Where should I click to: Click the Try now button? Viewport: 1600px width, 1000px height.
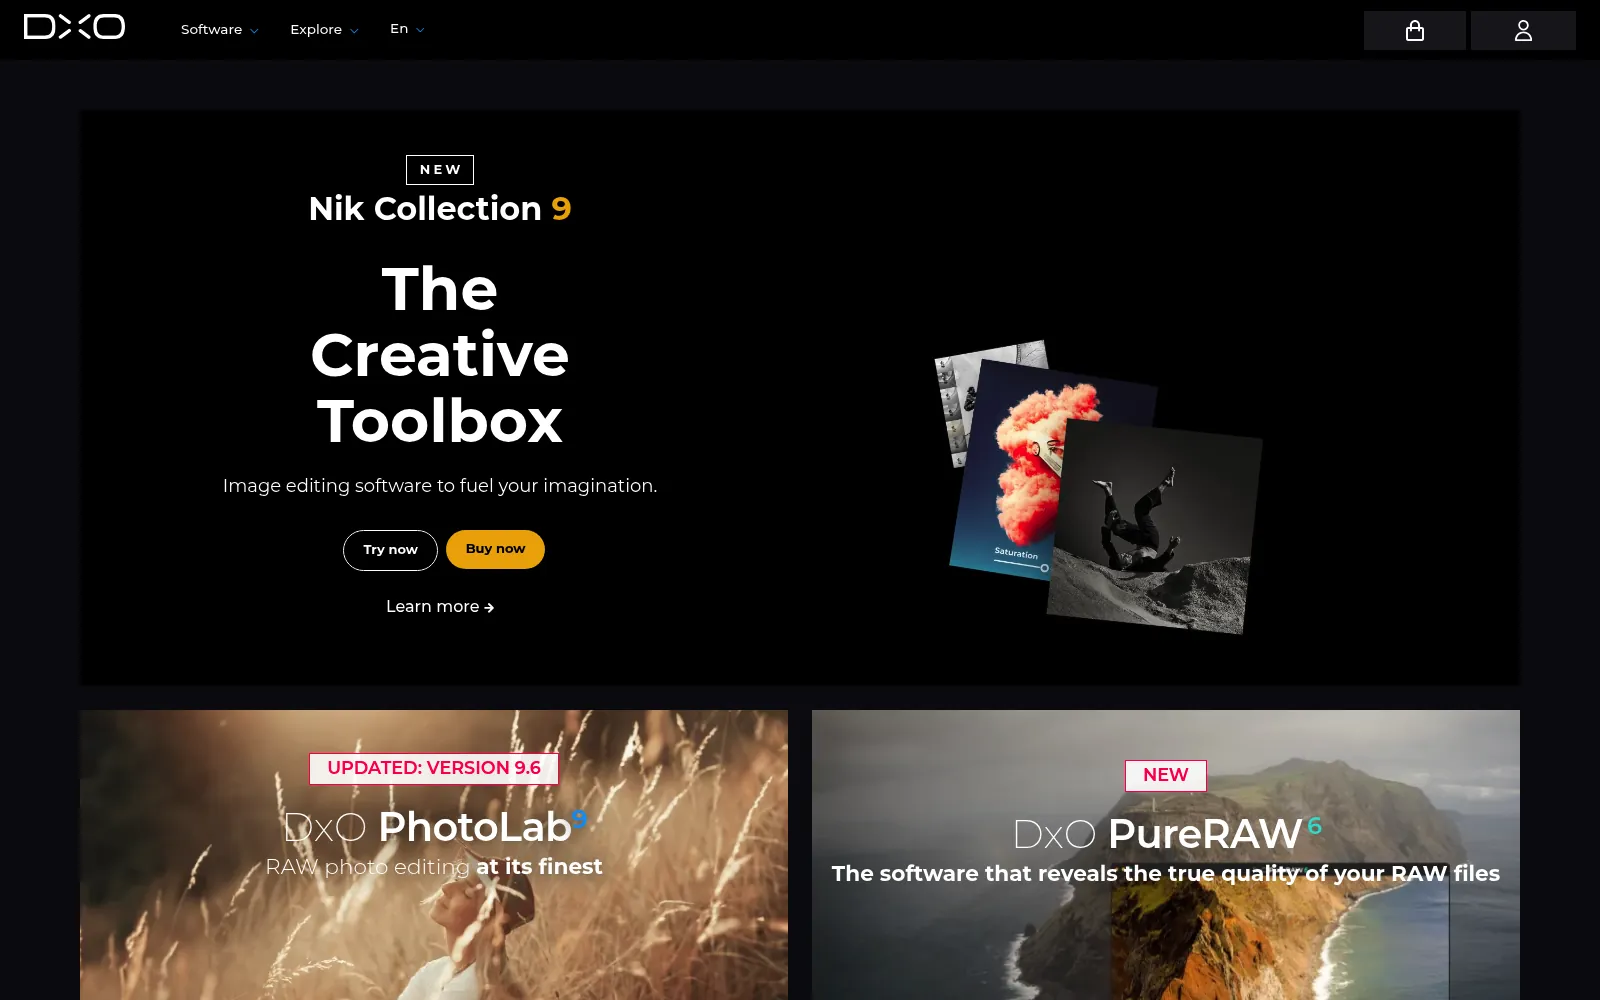click(390, 550)
